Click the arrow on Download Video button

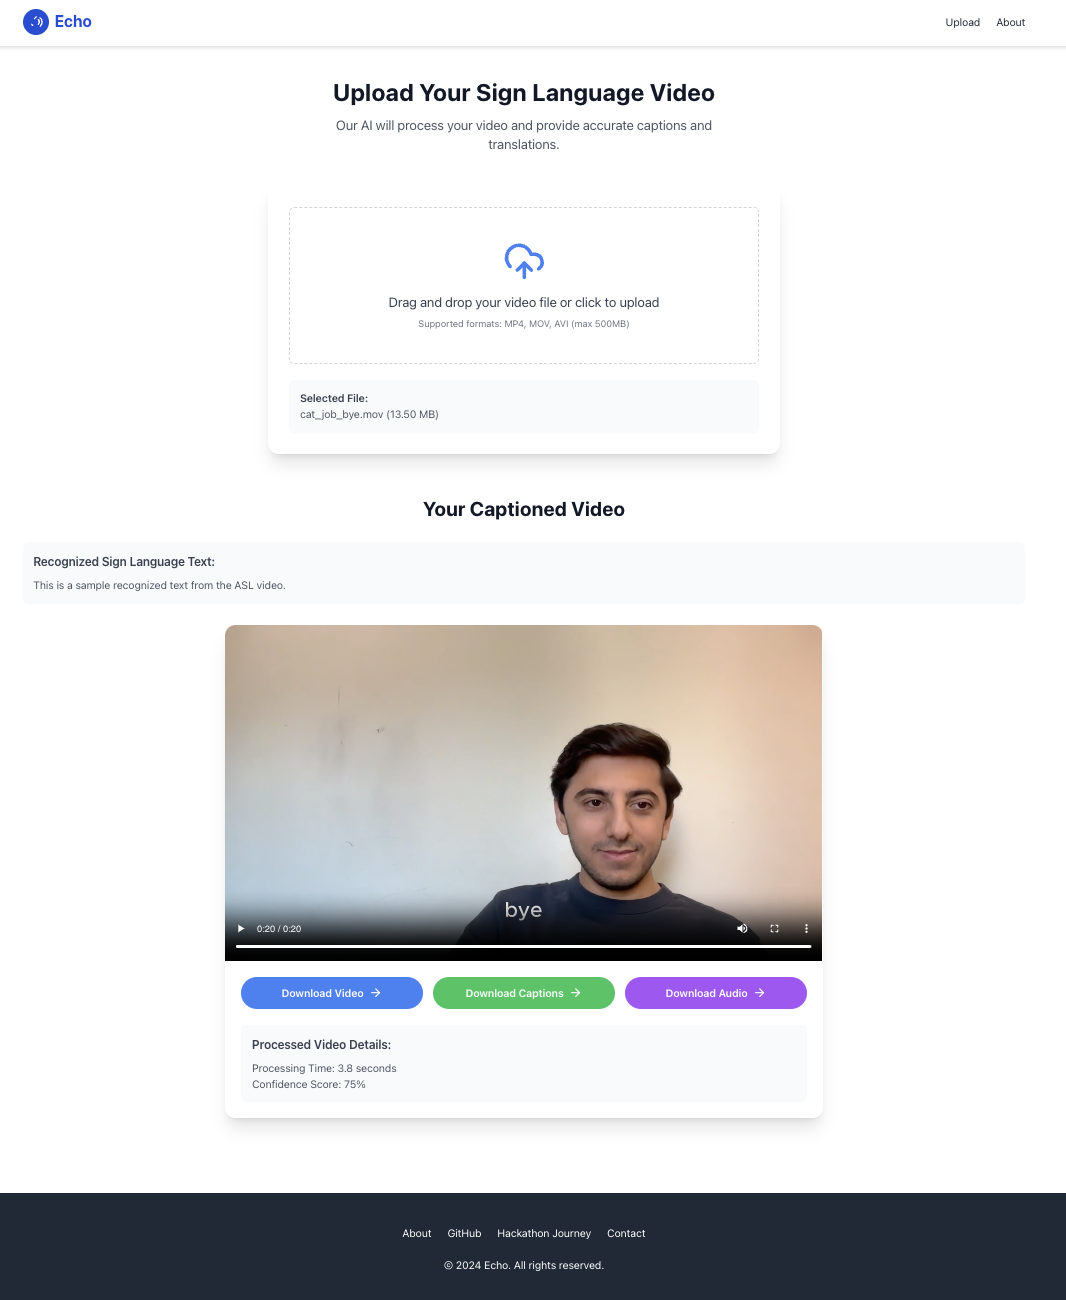click(x=376, y=993)
